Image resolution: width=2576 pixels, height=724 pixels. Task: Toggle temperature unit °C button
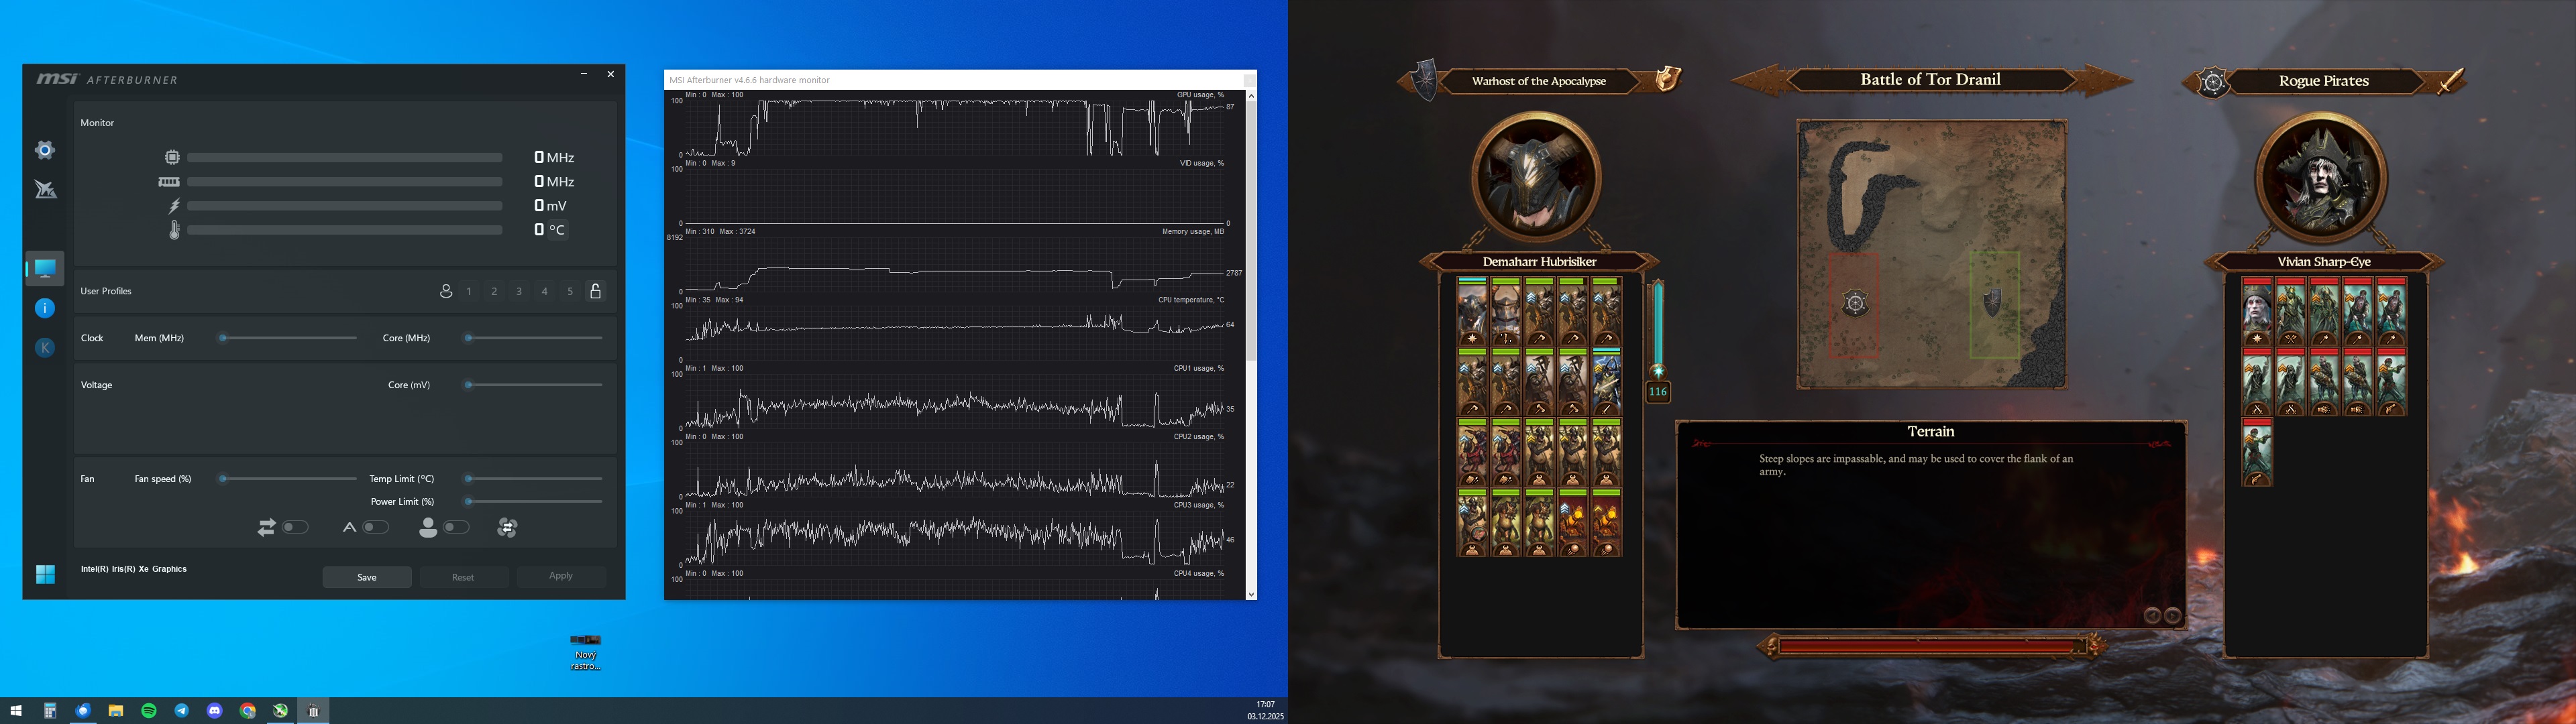(557, 230)
